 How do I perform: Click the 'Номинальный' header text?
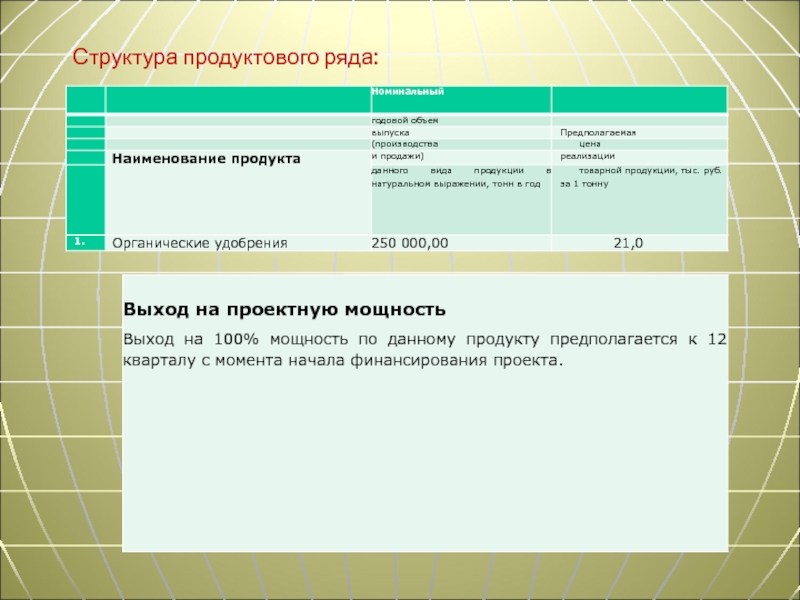[x=408, y=91]
